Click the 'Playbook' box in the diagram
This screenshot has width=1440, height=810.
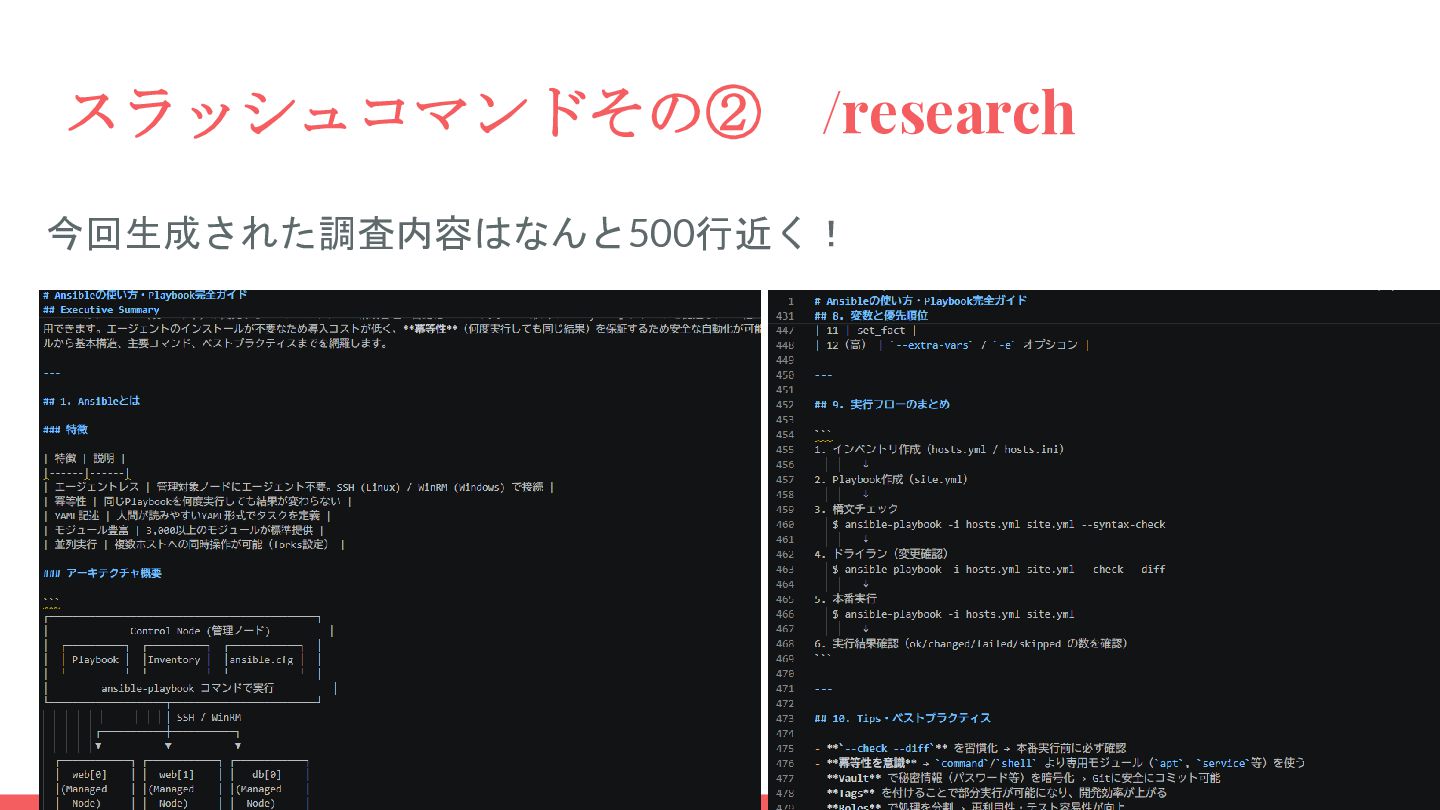96,660
